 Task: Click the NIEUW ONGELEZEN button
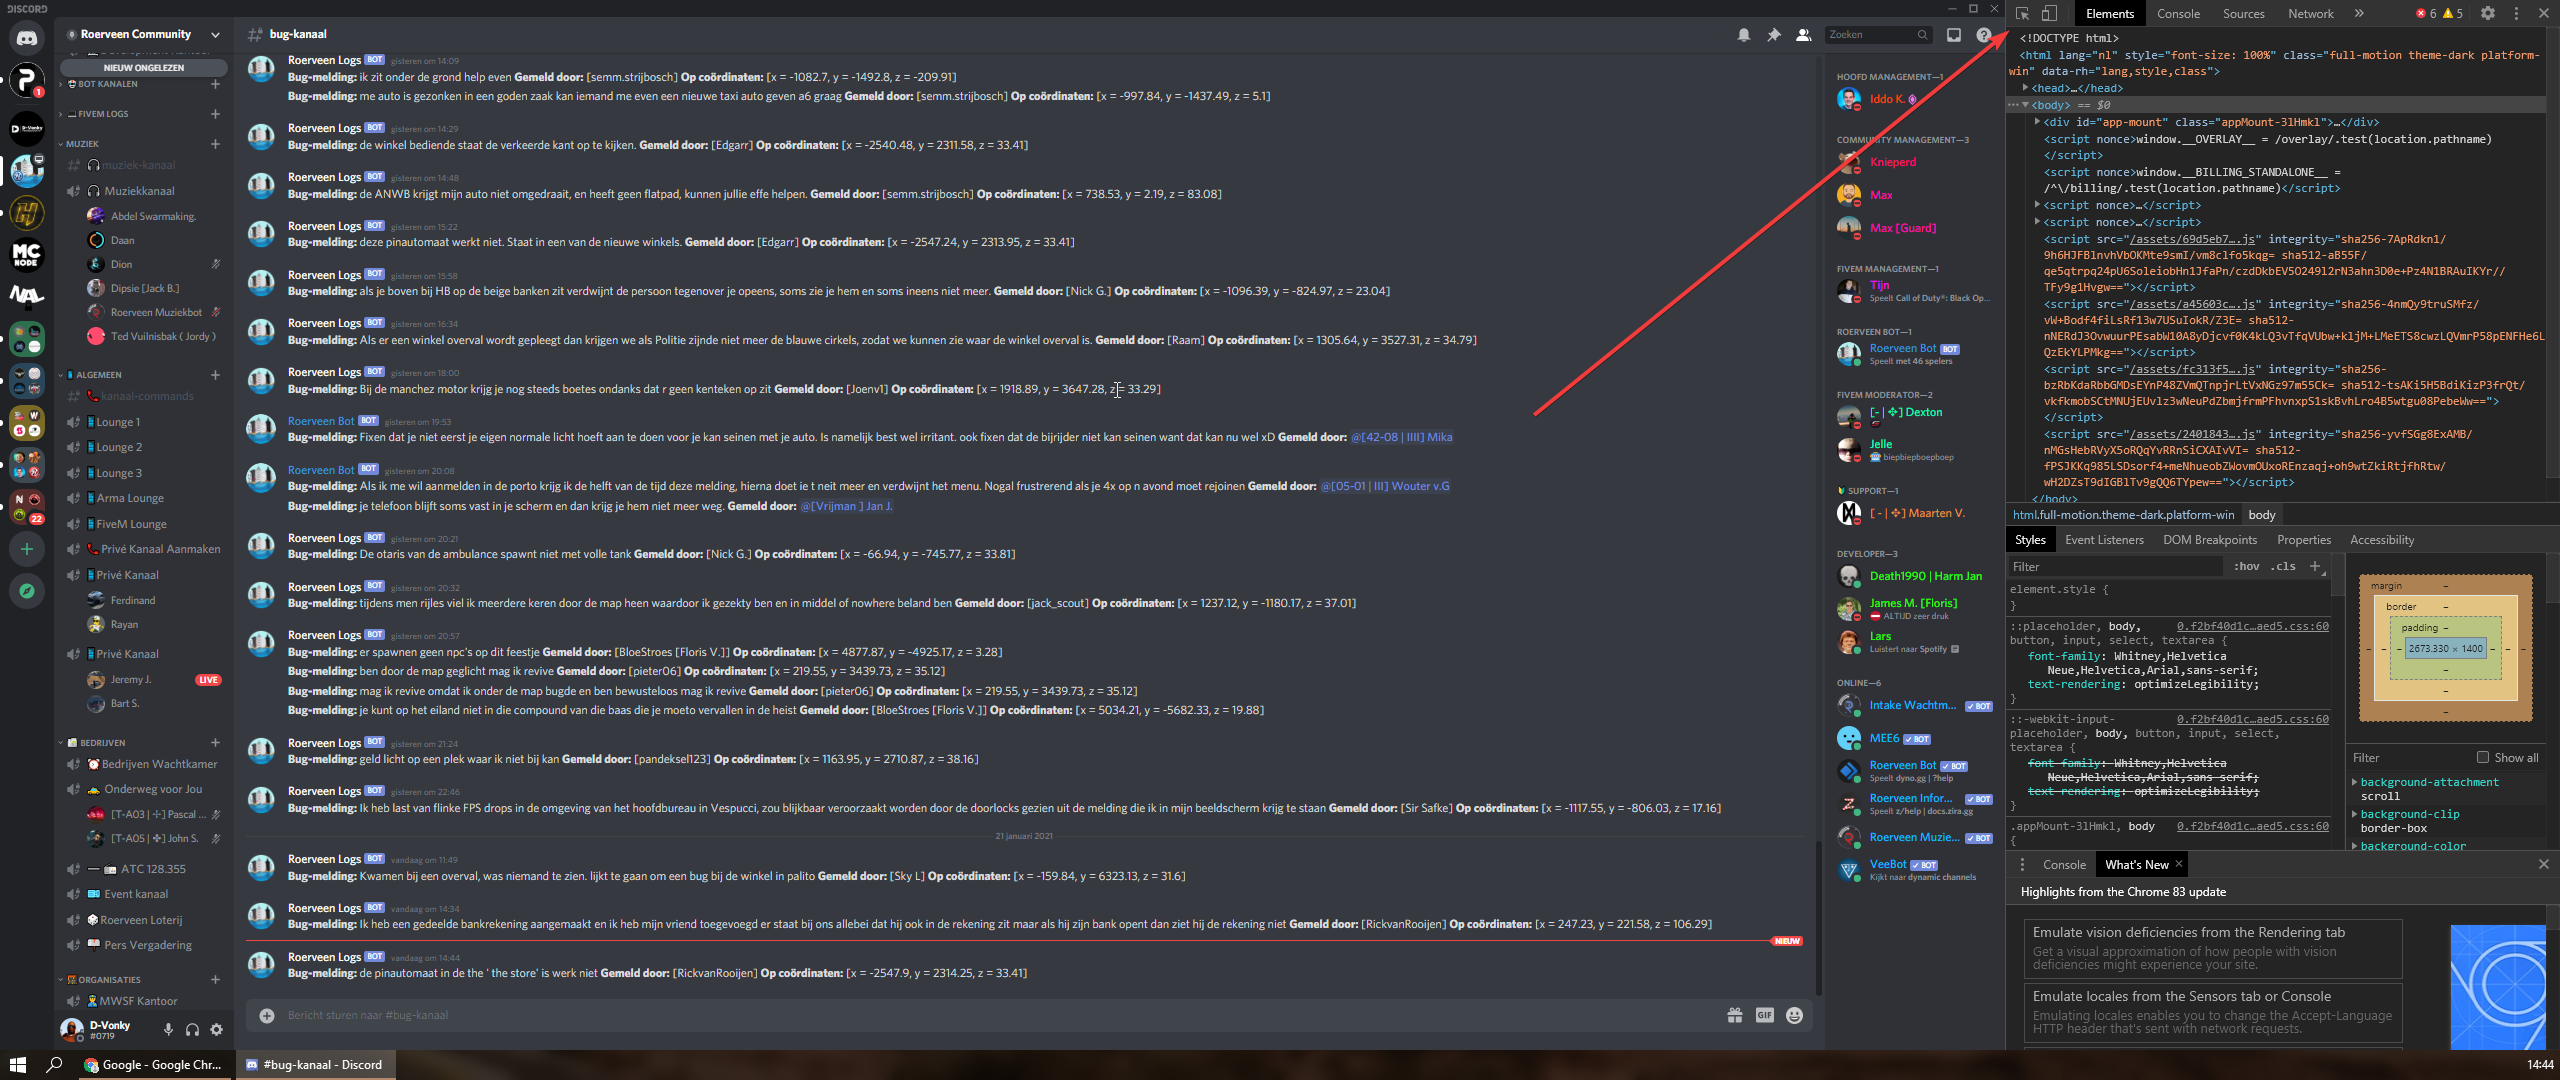(x=144, y=68)
